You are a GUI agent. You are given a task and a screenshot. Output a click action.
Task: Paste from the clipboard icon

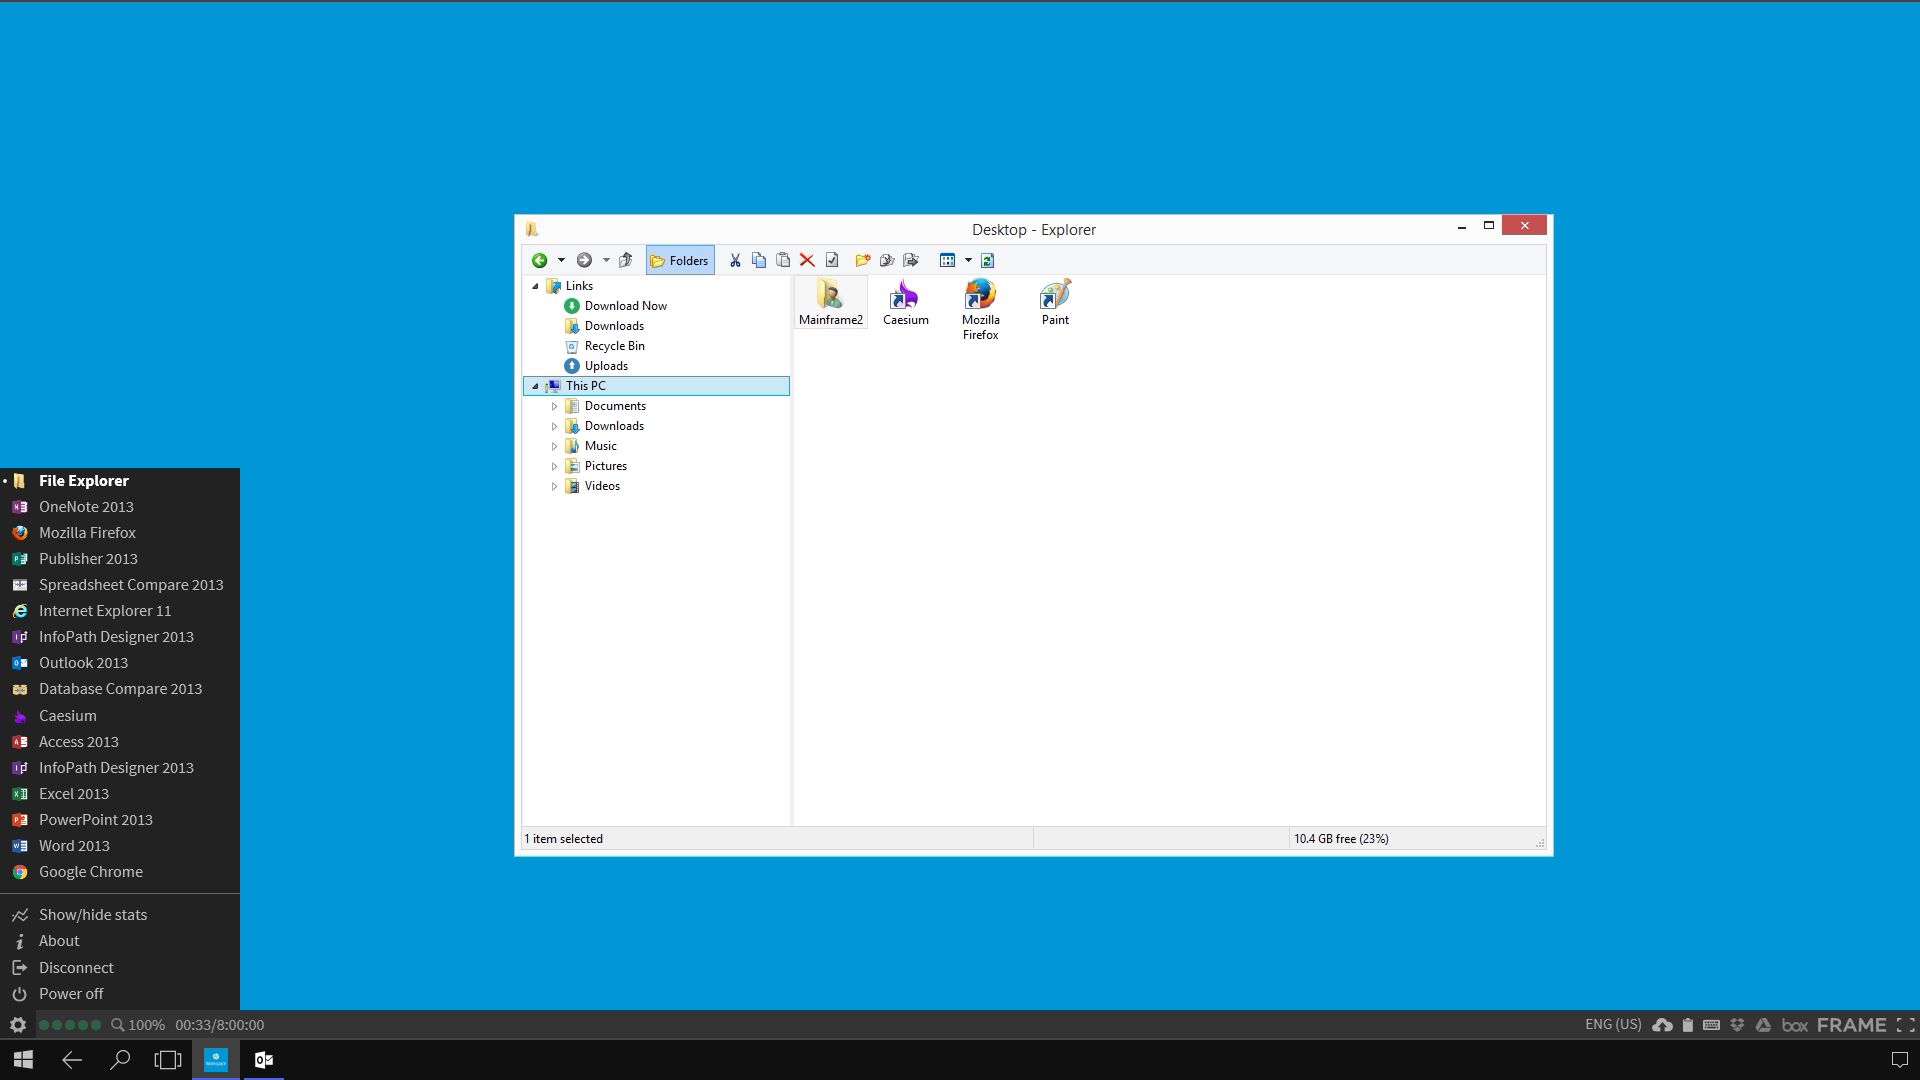[783, 260]
